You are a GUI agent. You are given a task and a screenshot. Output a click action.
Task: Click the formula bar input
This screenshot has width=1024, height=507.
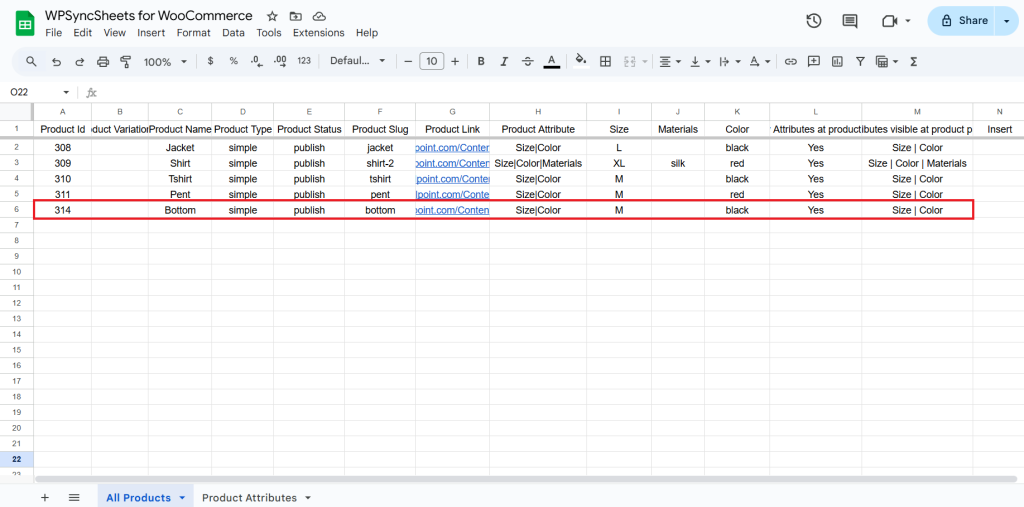[562, 93]
